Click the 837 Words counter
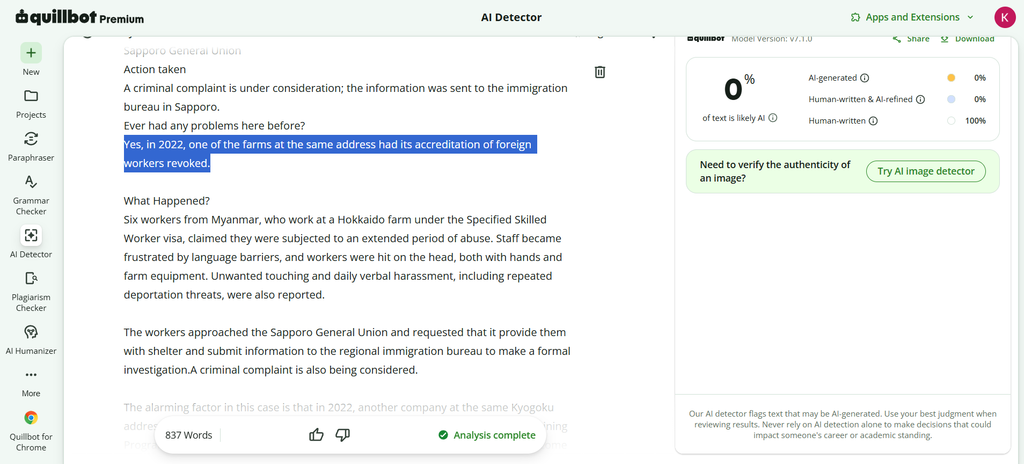 coord(188,435)
